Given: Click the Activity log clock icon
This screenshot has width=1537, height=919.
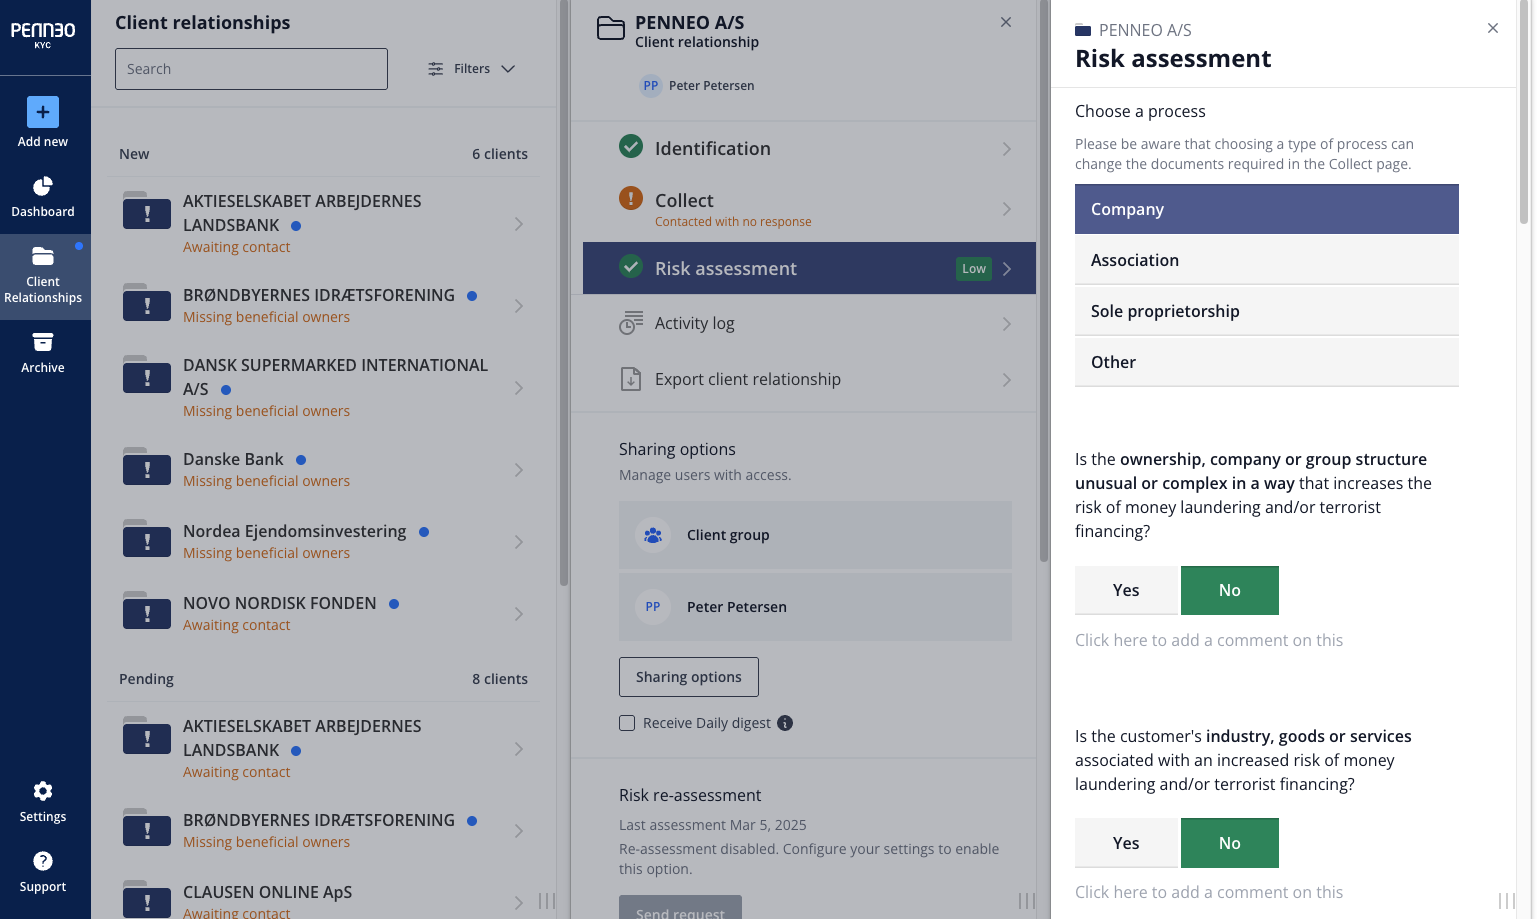Looking at the screenshot, I should click(x=631, y=323).
